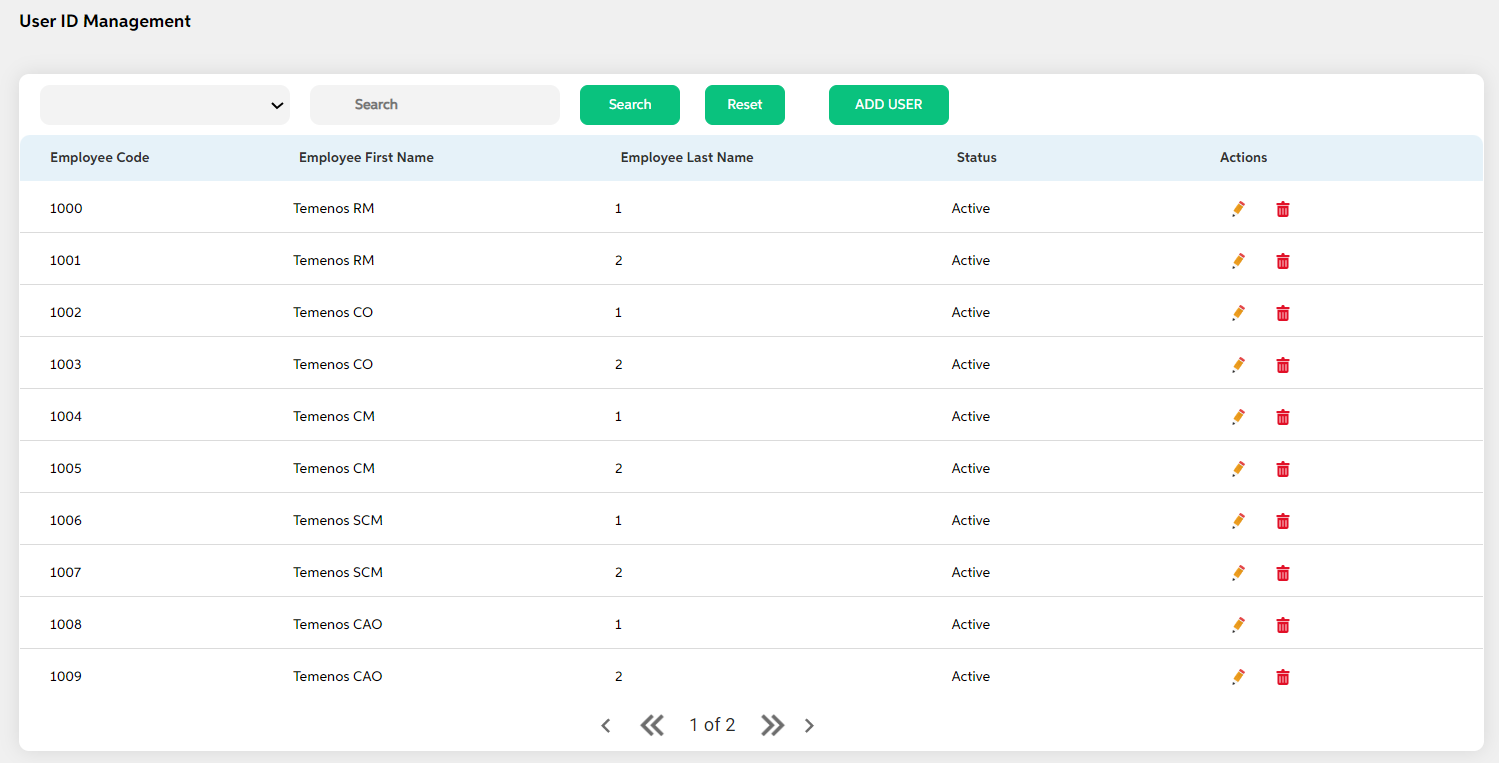Click the 1 of 2 page indicator
The image size is (1499, 763).
(712, 725)
